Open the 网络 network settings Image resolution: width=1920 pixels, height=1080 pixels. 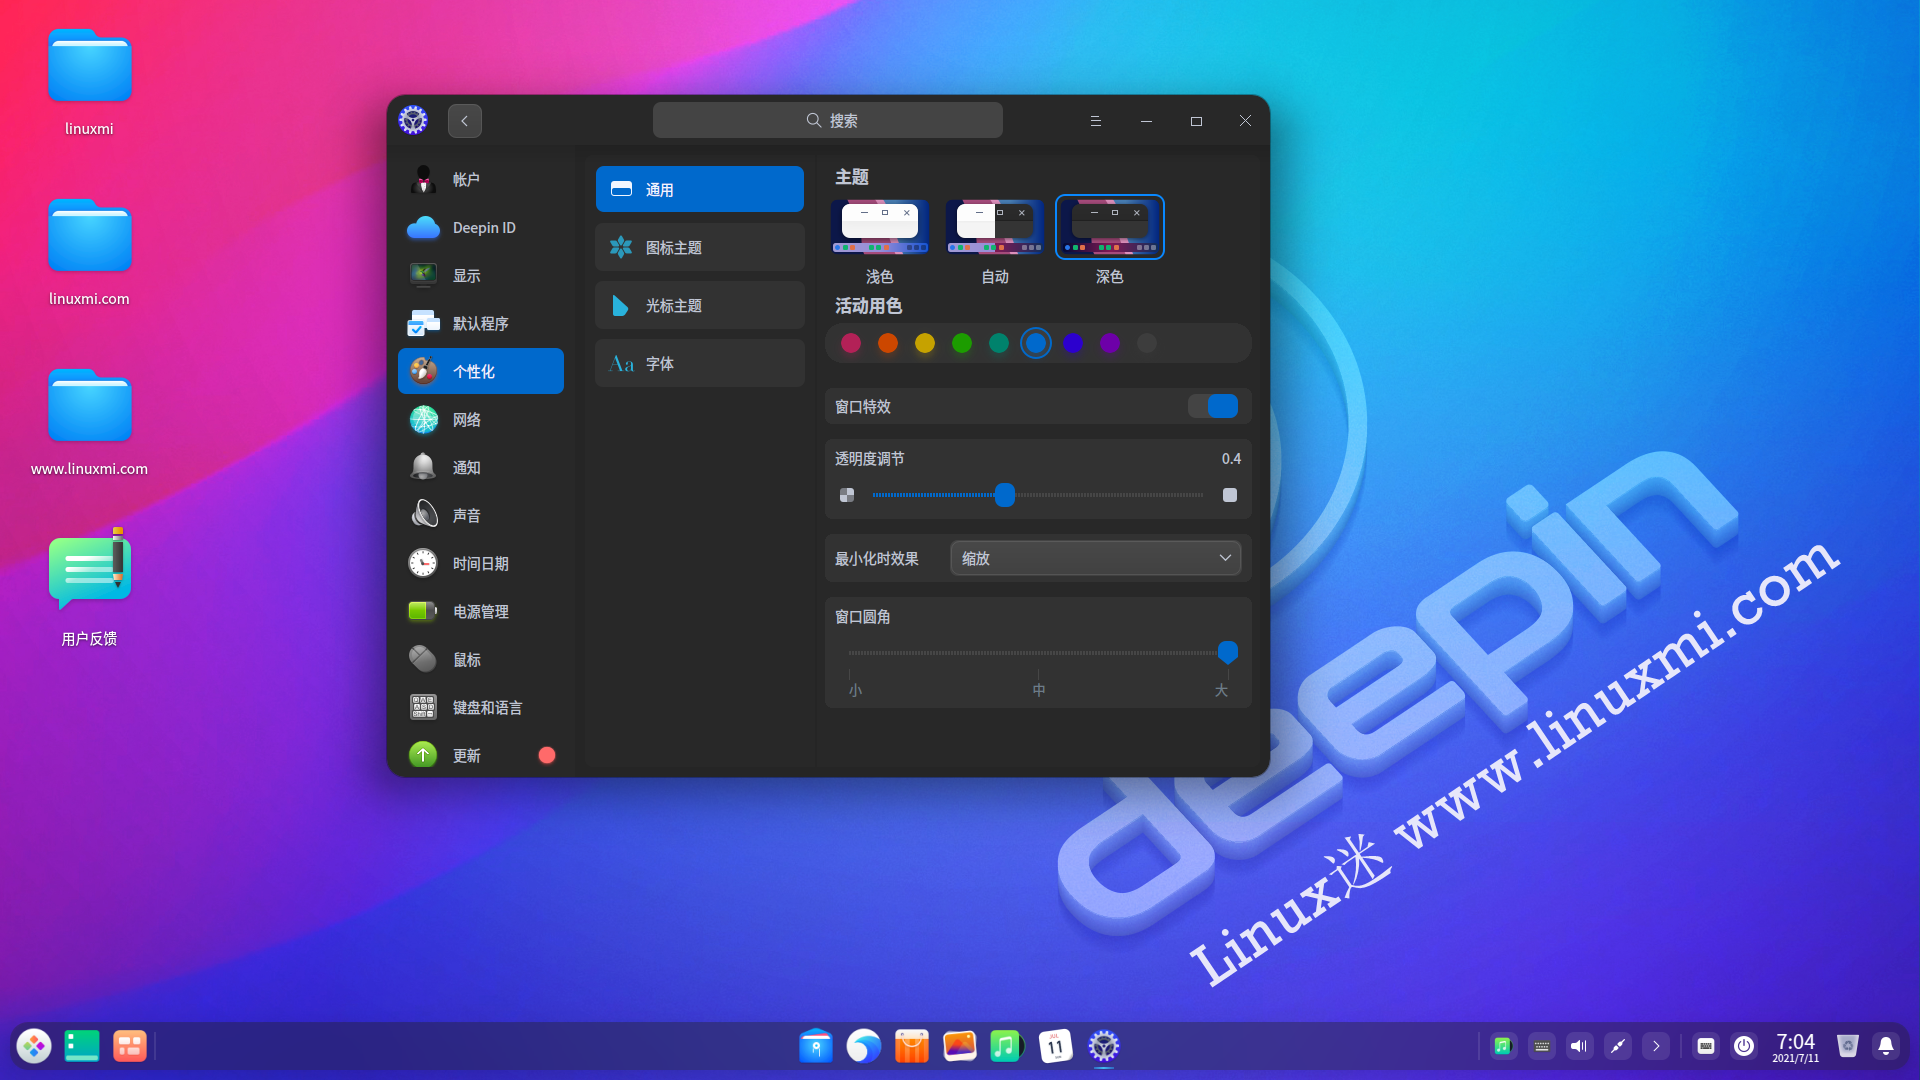click(x=481, y=419)
